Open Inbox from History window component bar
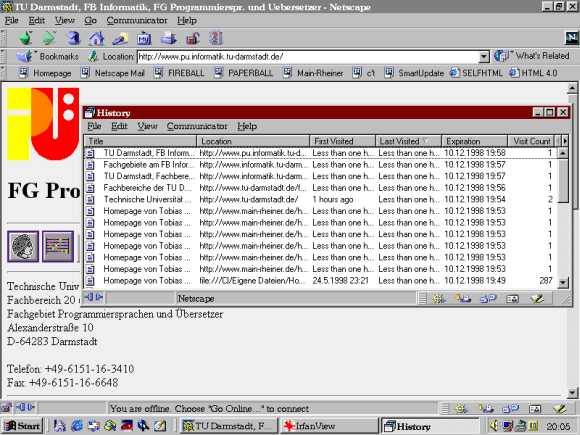 [463, 299]
